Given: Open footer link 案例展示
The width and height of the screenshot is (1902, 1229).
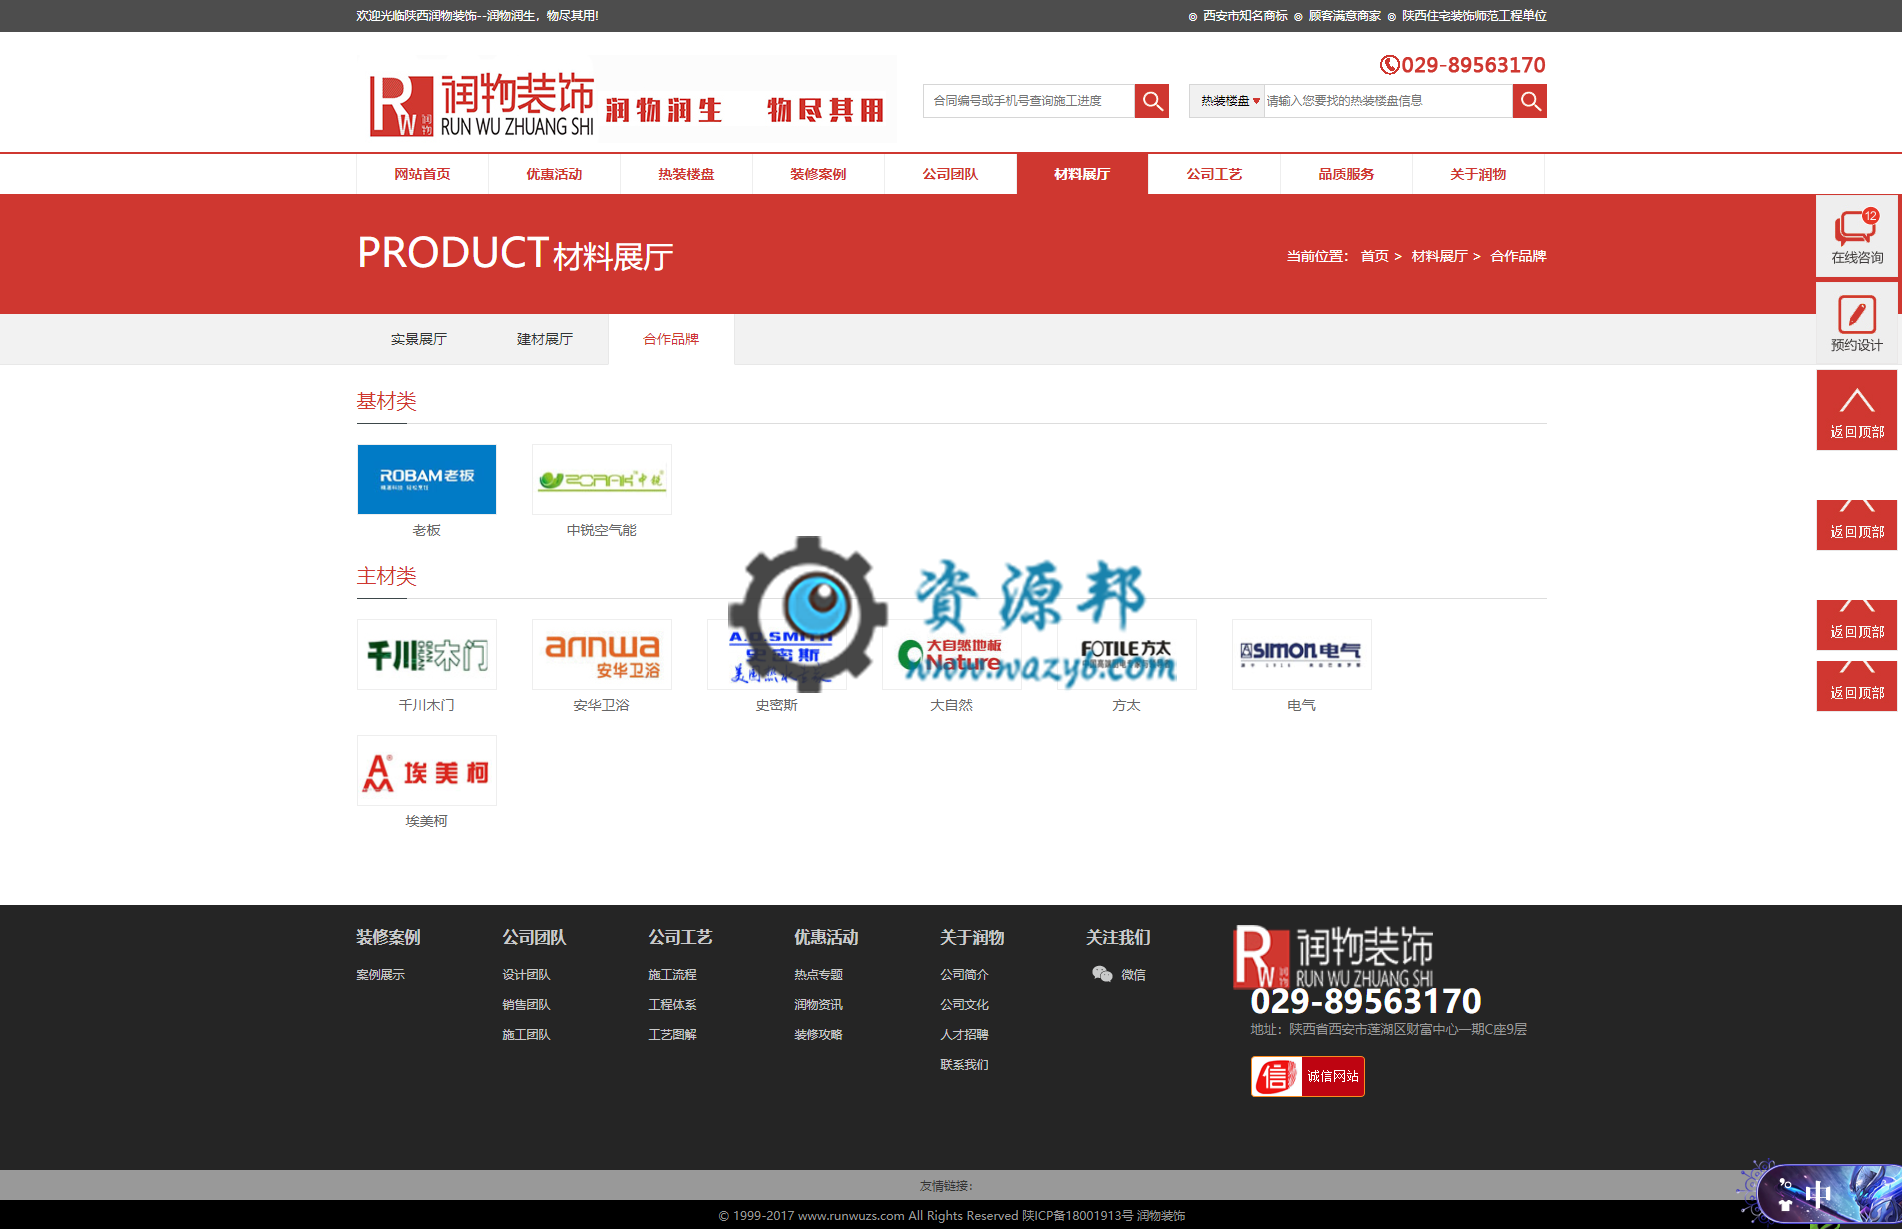Looking at the screenshot, I should click(x=381, y=974).
